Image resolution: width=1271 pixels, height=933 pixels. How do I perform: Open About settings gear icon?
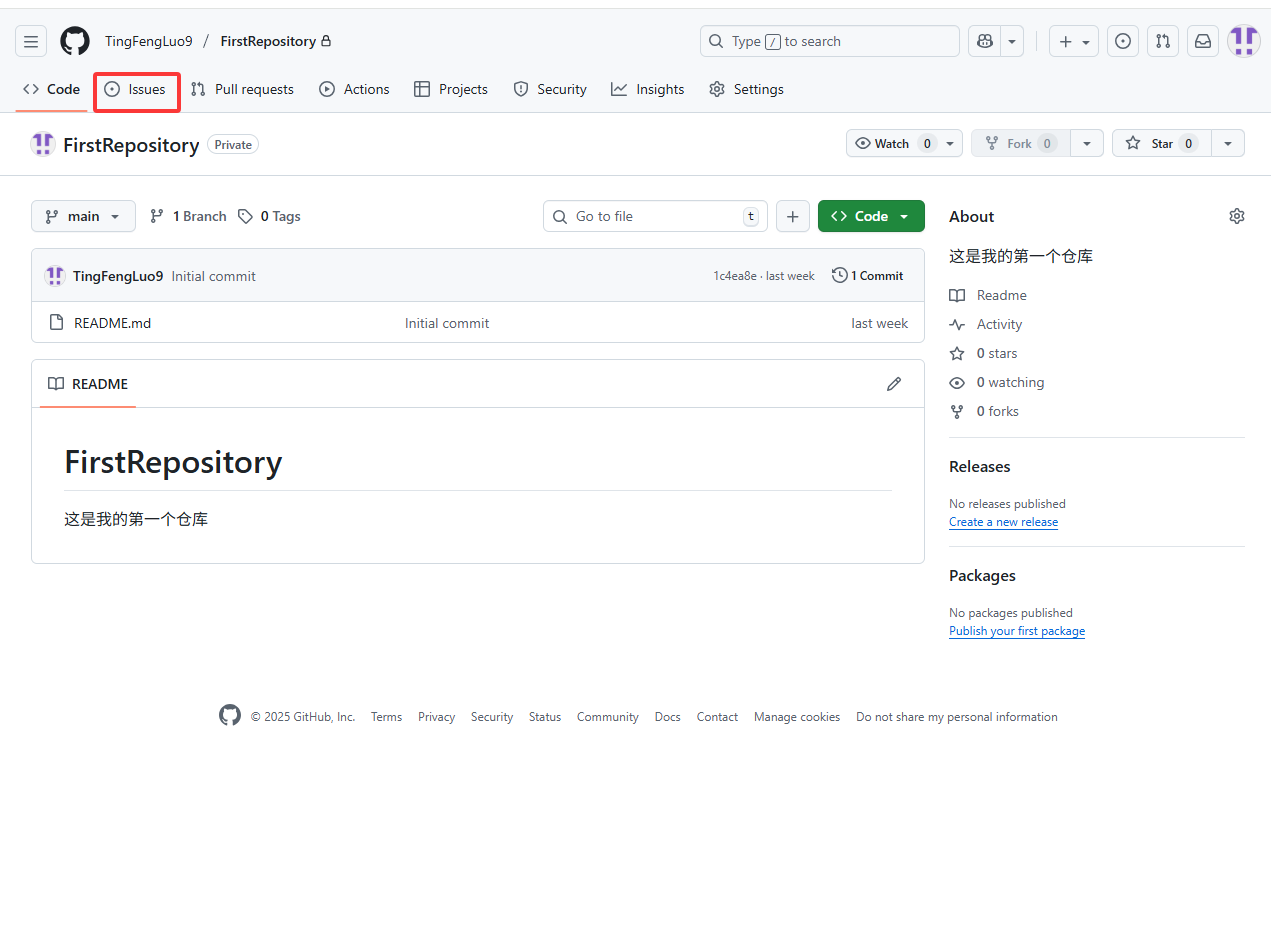[1237, 216]
